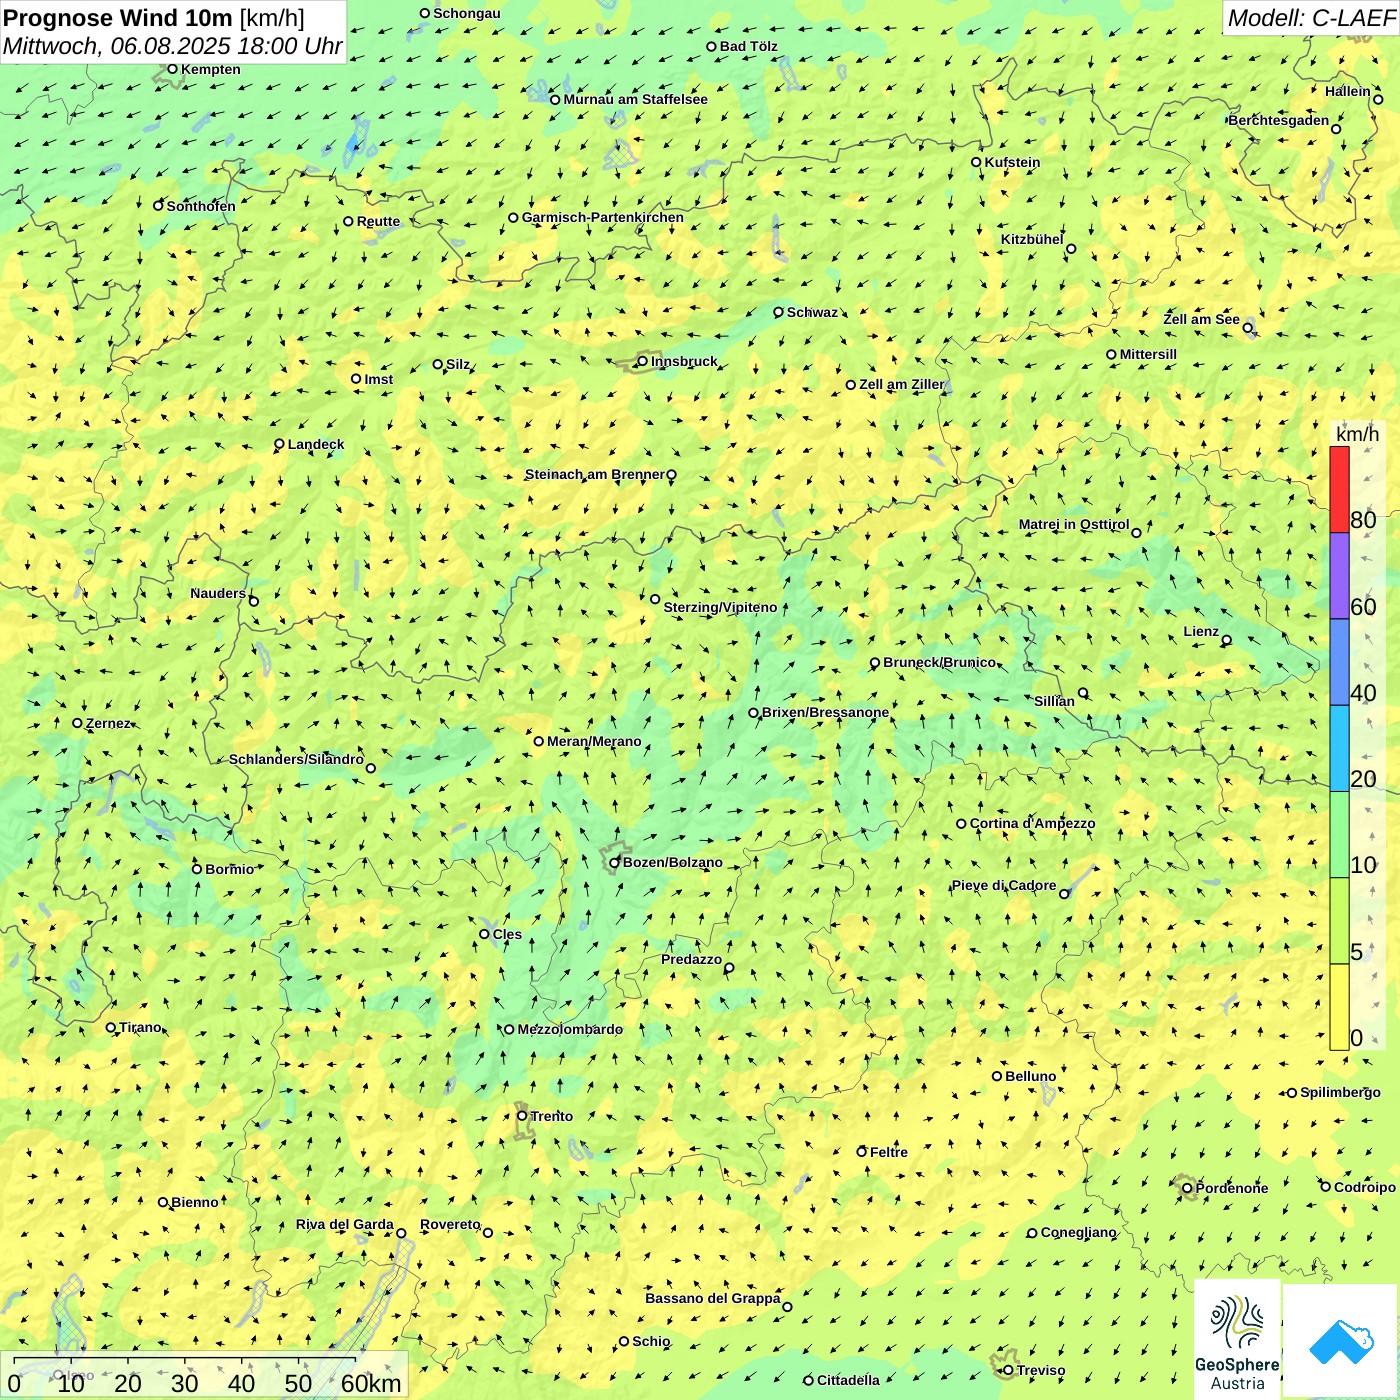Click the Sonthofen city label

point(201,206)
